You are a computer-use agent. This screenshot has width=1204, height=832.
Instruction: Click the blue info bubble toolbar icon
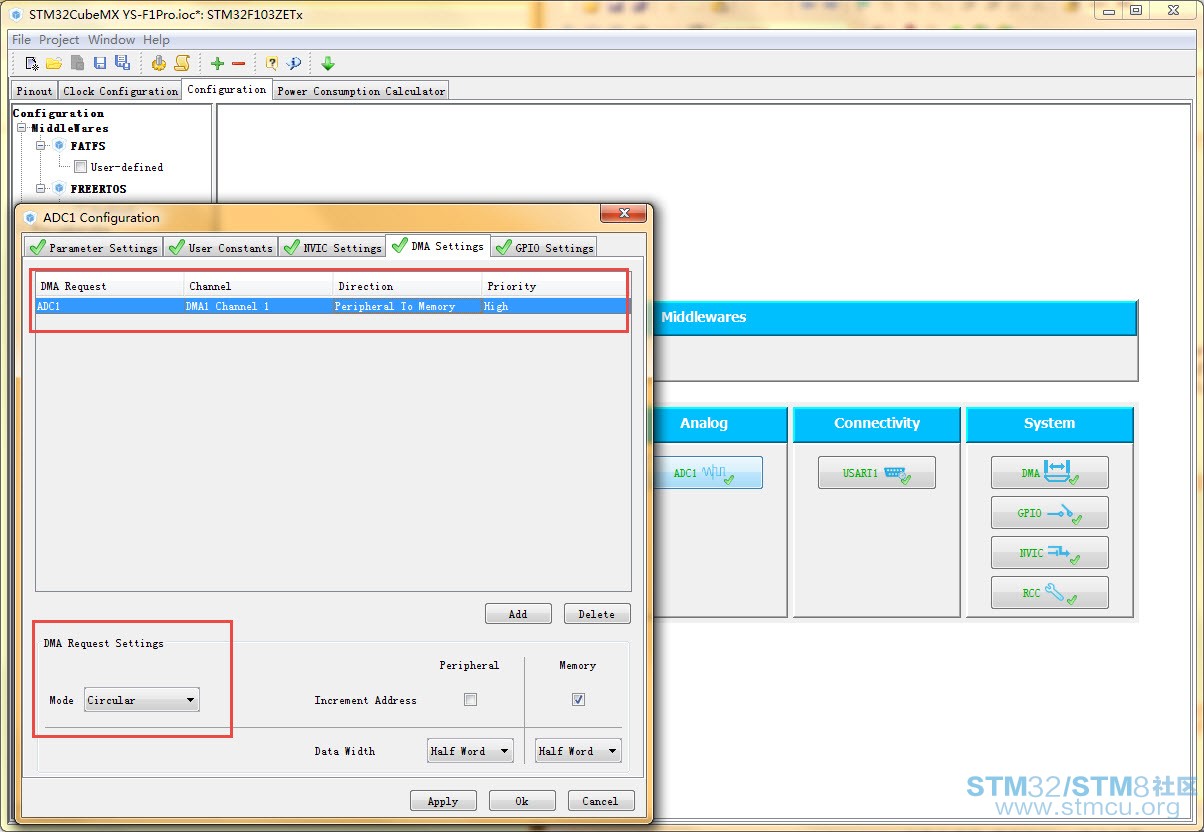pyautogui.click(x=294, y=63)
